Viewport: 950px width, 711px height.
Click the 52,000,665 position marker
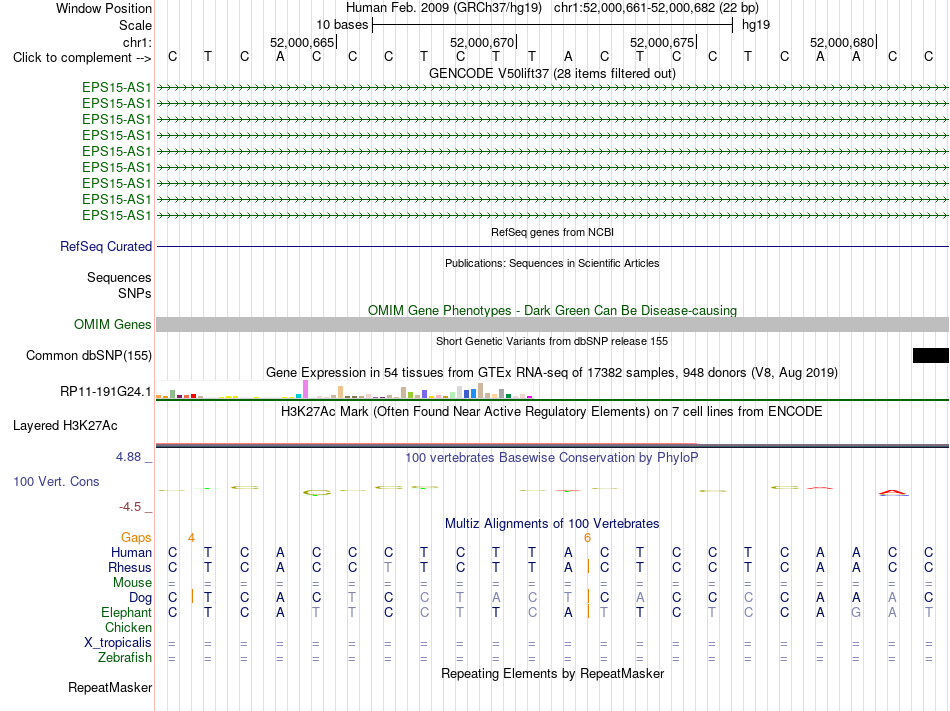click(x=302, y=42)
